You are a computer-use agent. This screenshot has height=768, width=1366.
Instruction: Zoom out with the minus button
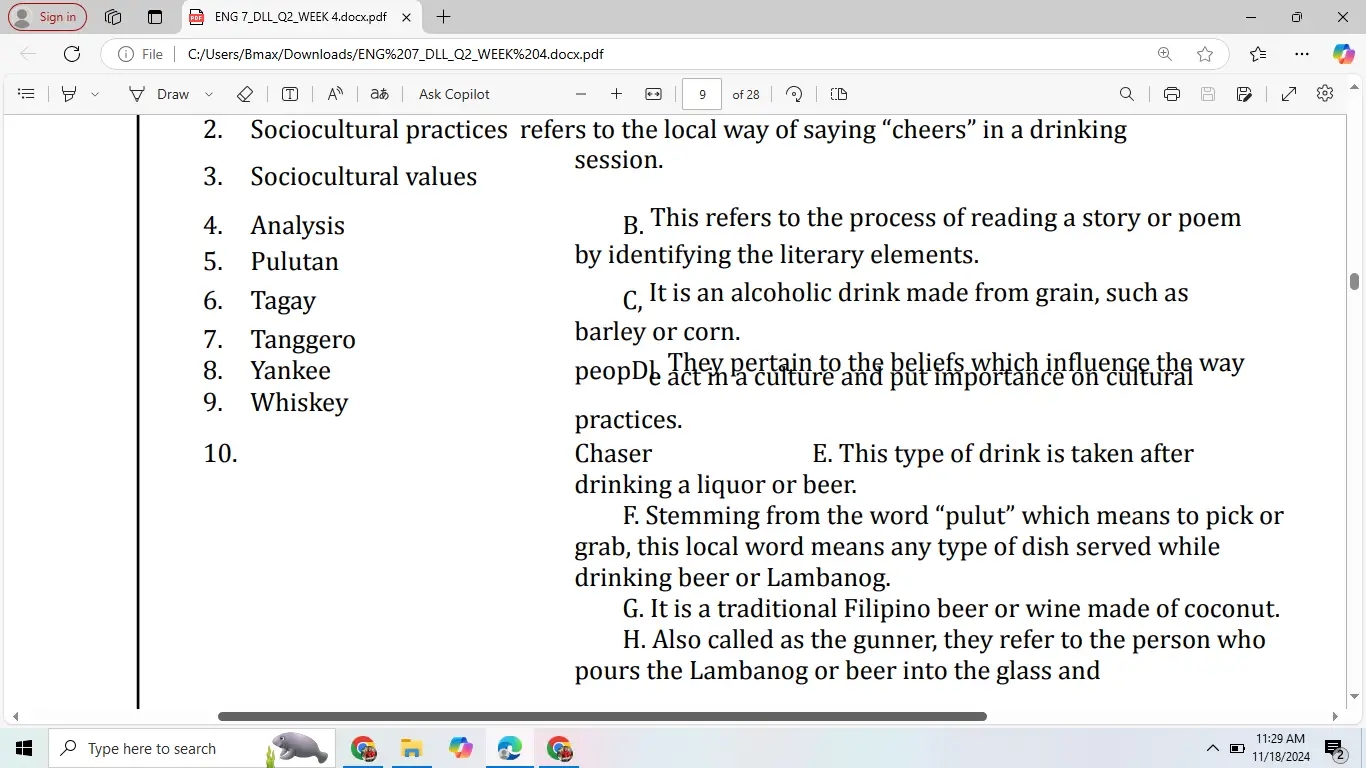tap(581, 94)
